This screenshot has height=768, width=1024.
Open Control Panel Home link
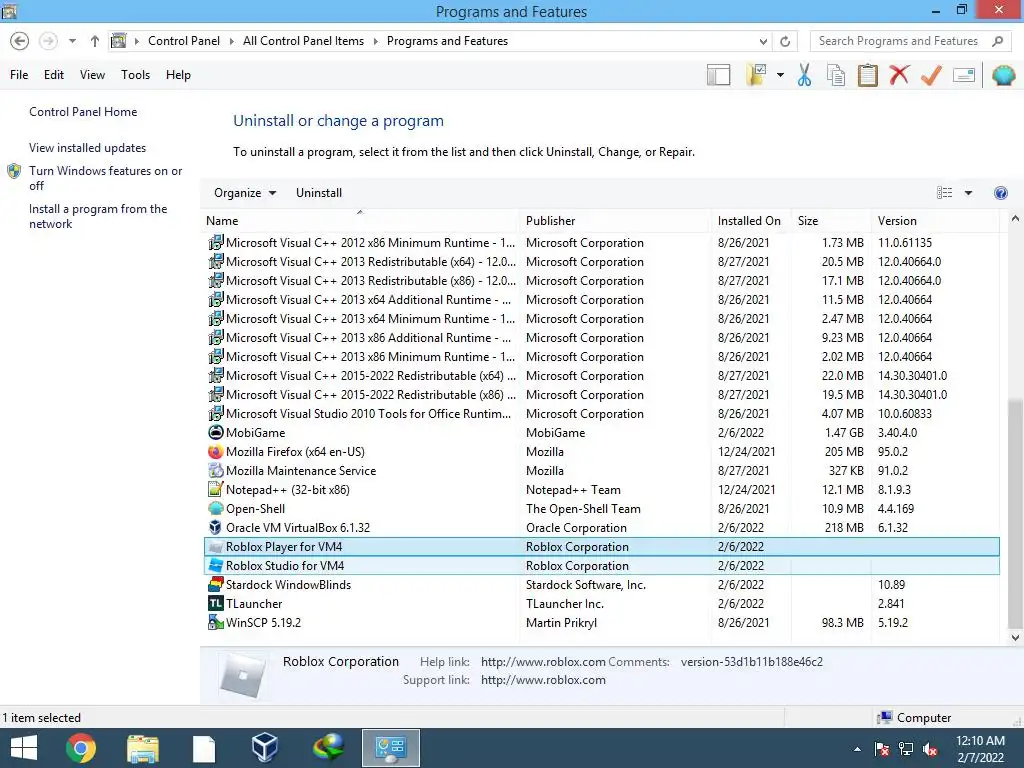point(83,112)
